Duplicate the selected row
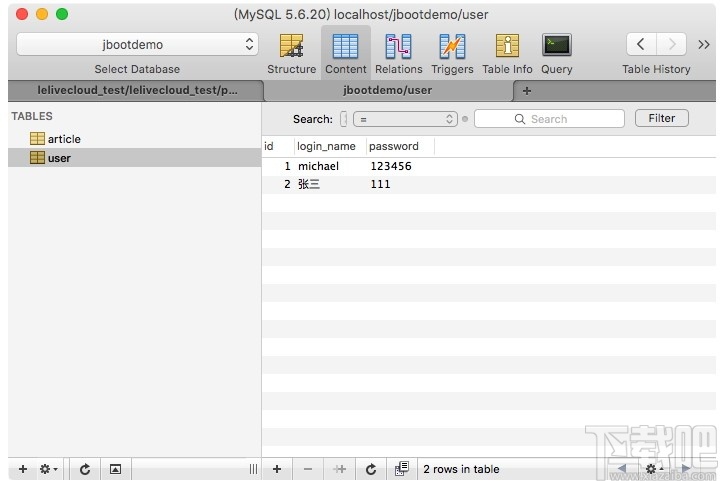 [x=339, y=469]
